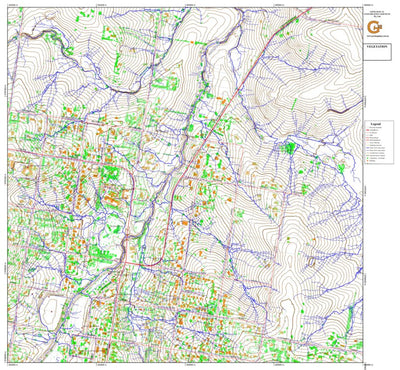Click the orange G logo
Viewport: 400px width, 370px height.
pos(374,26)
